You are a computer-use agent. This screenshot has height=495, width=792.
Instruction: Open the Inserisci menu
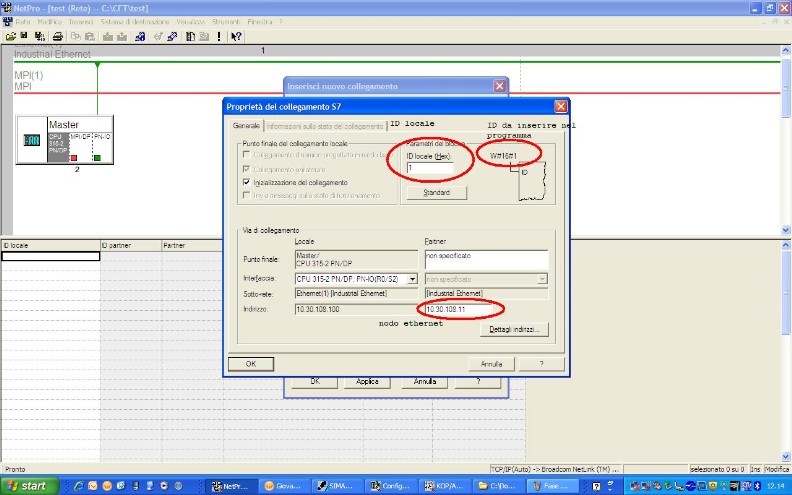click(x=81, y=22)
